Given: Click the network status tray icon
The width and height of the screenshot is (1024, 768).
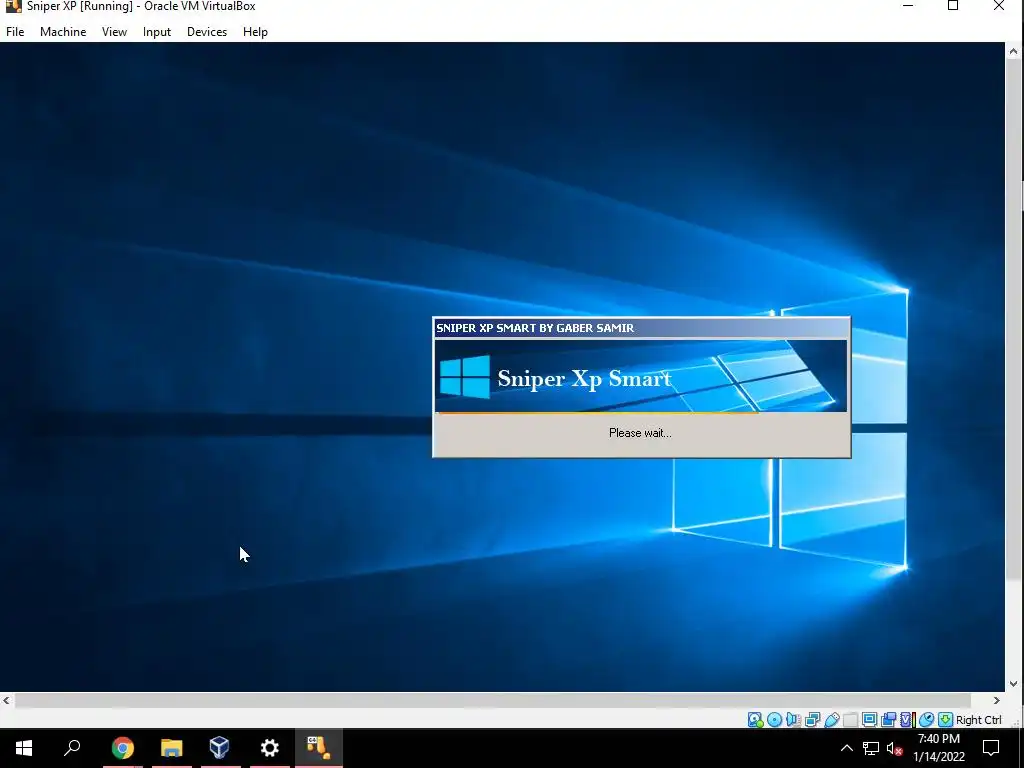Looking at the screenshot, I should tap(871, 748).
